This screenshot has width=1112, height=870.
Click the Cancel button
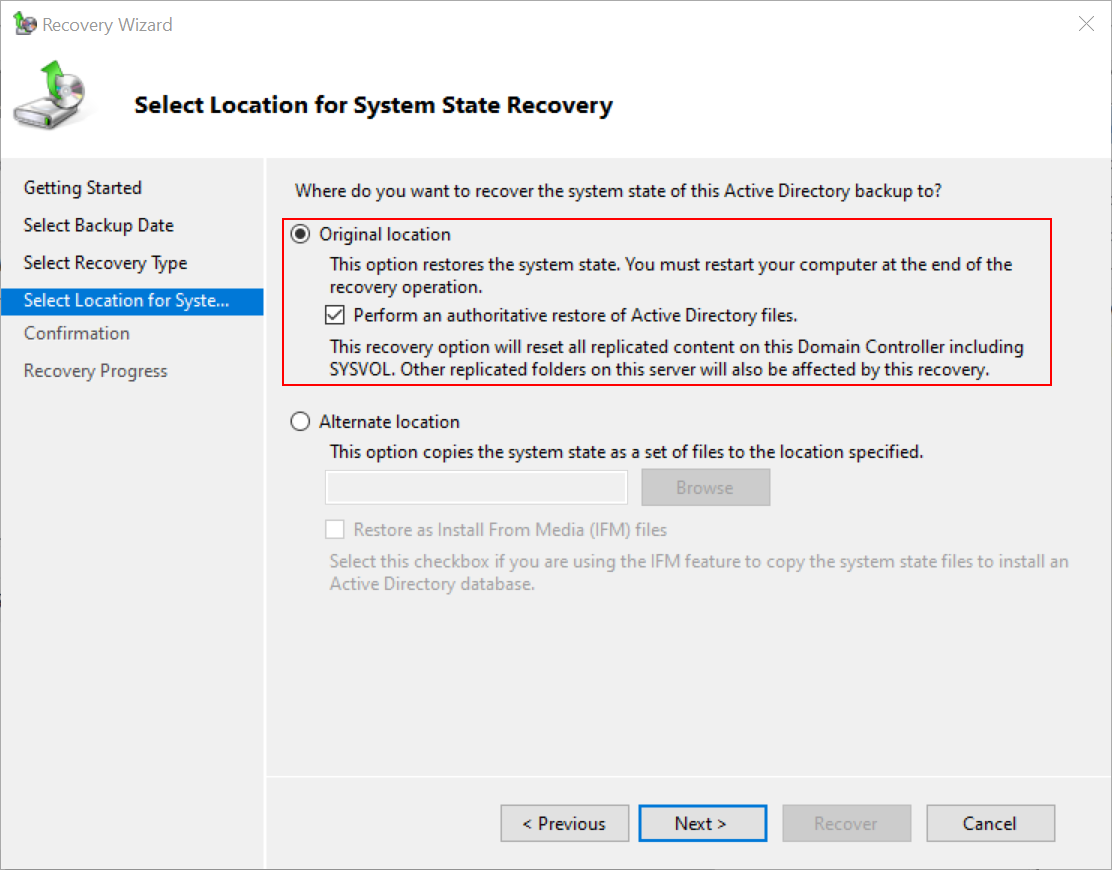coord(990,823)
